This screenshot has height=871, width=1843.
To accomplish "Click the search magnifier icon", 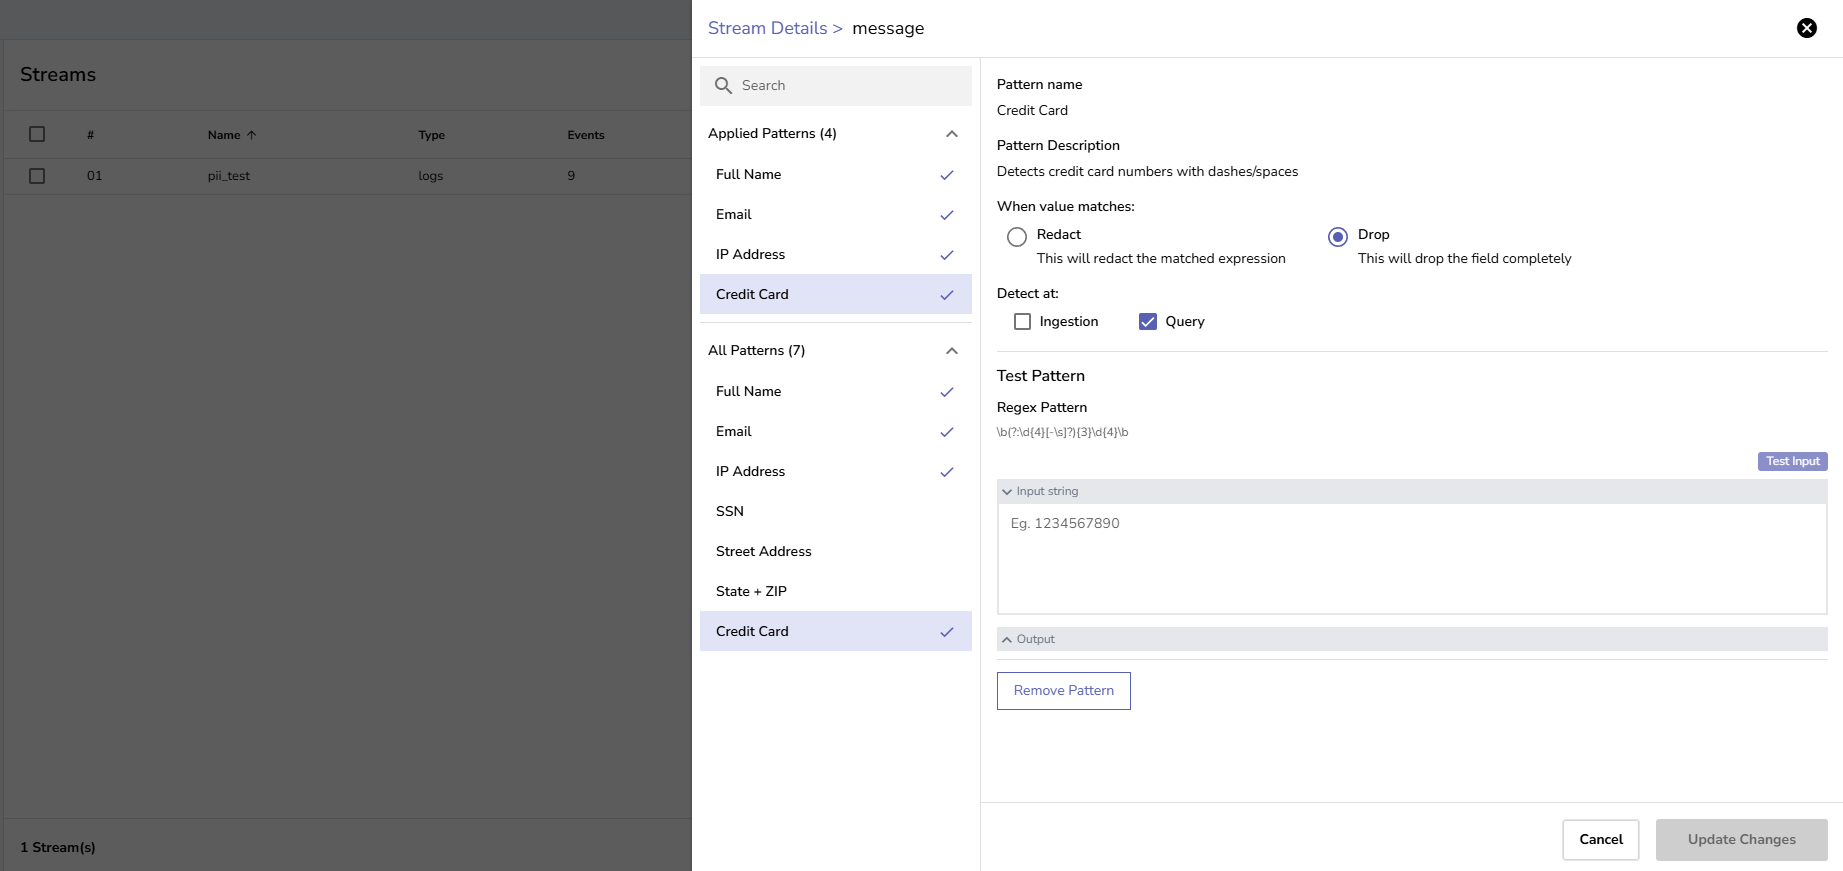I will coord(723,86).
